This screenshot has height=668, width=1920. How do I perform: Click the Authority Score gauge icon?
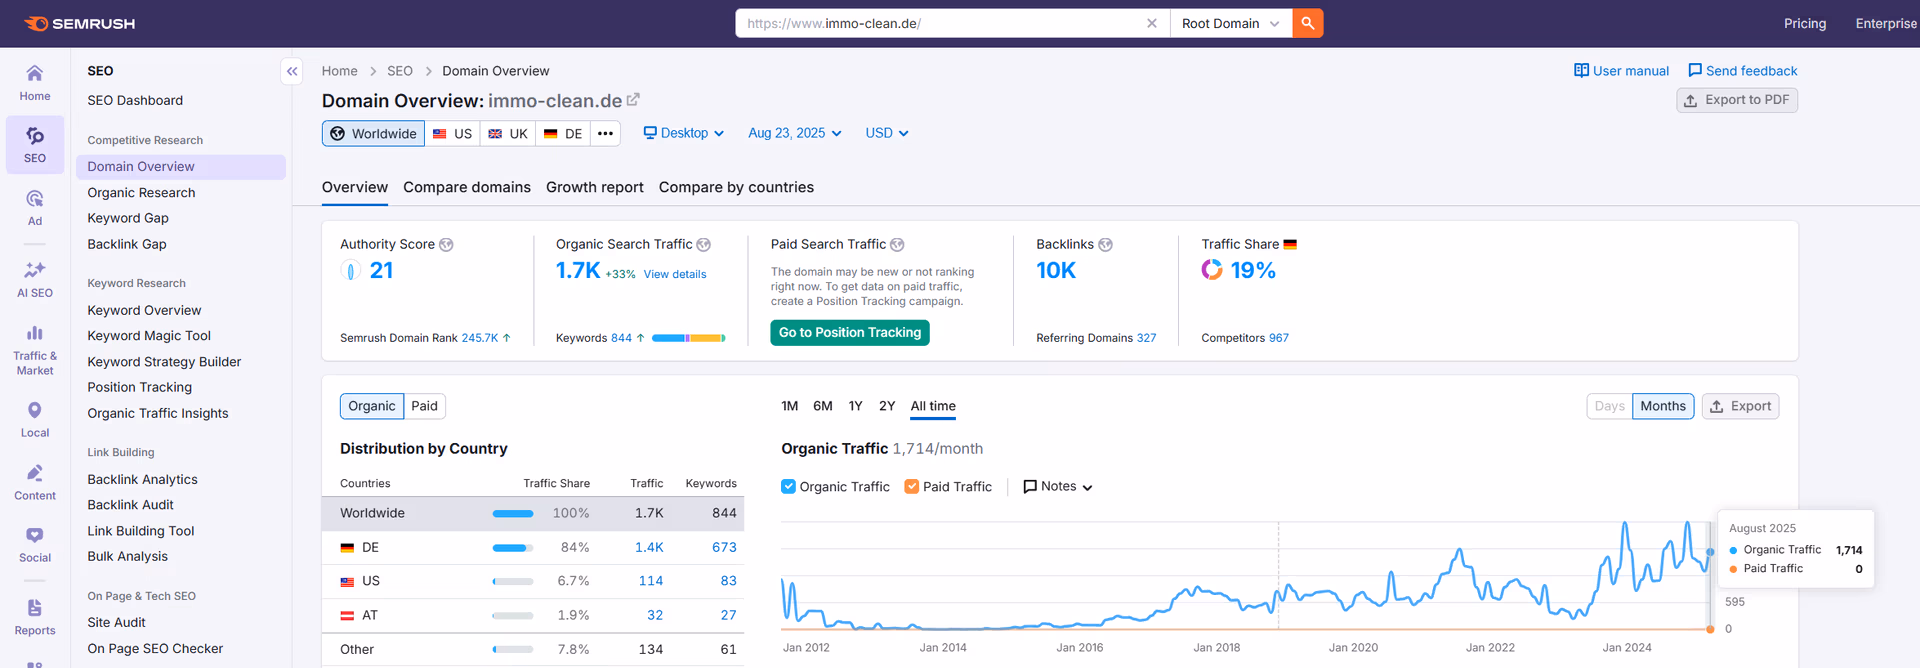pyautogui.click(x=351, y=270)
